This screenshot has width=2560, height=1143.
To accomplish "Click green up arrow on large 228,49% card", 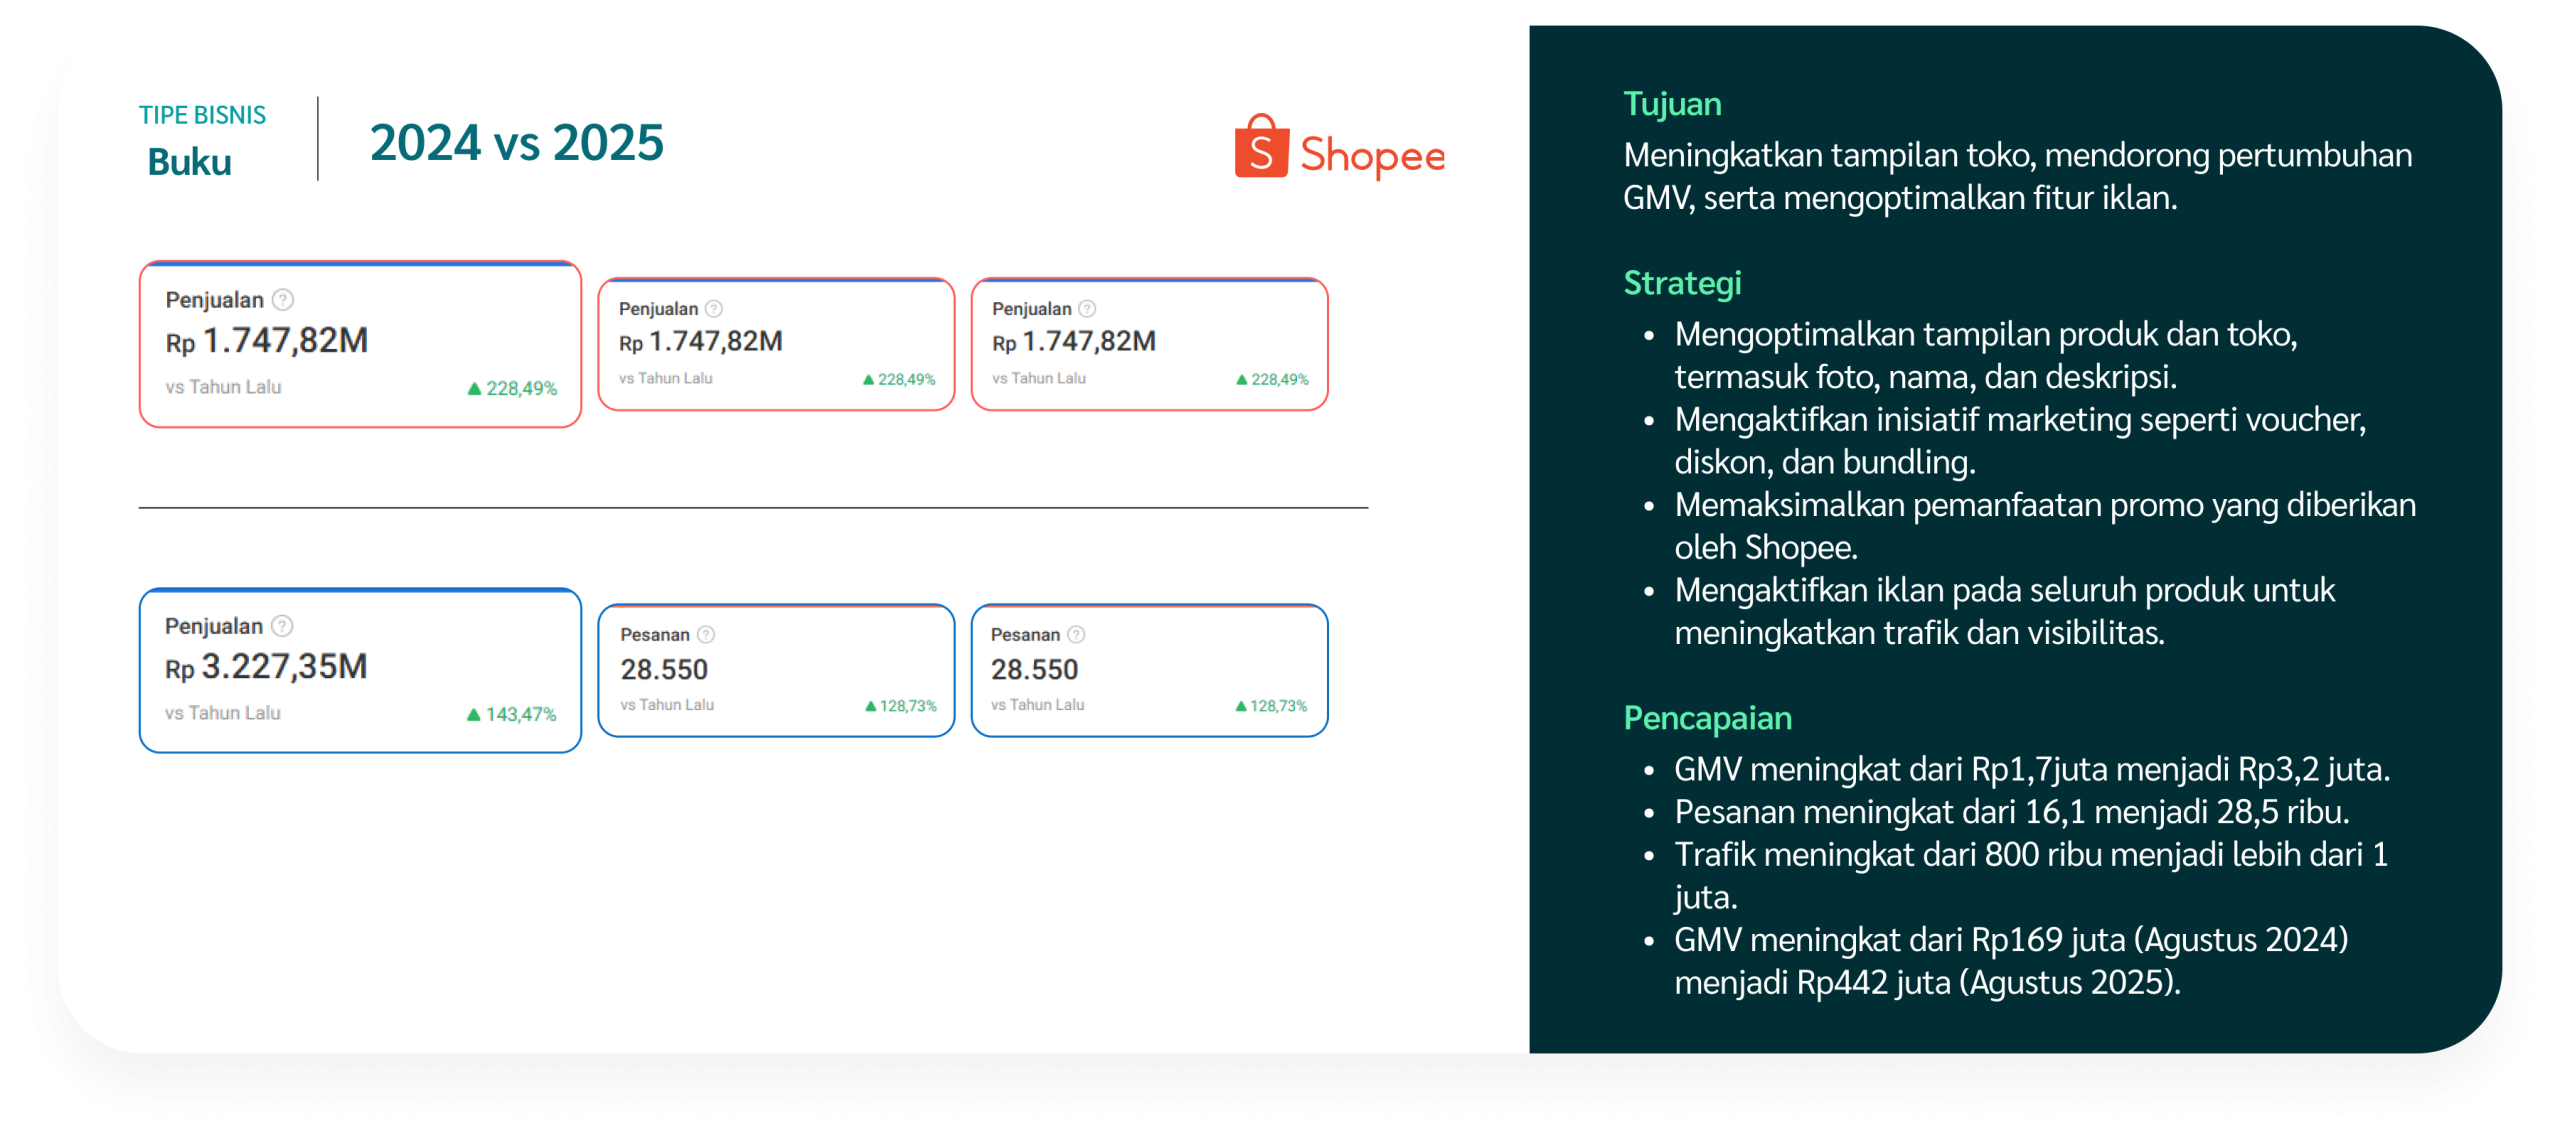I will 475,388.
